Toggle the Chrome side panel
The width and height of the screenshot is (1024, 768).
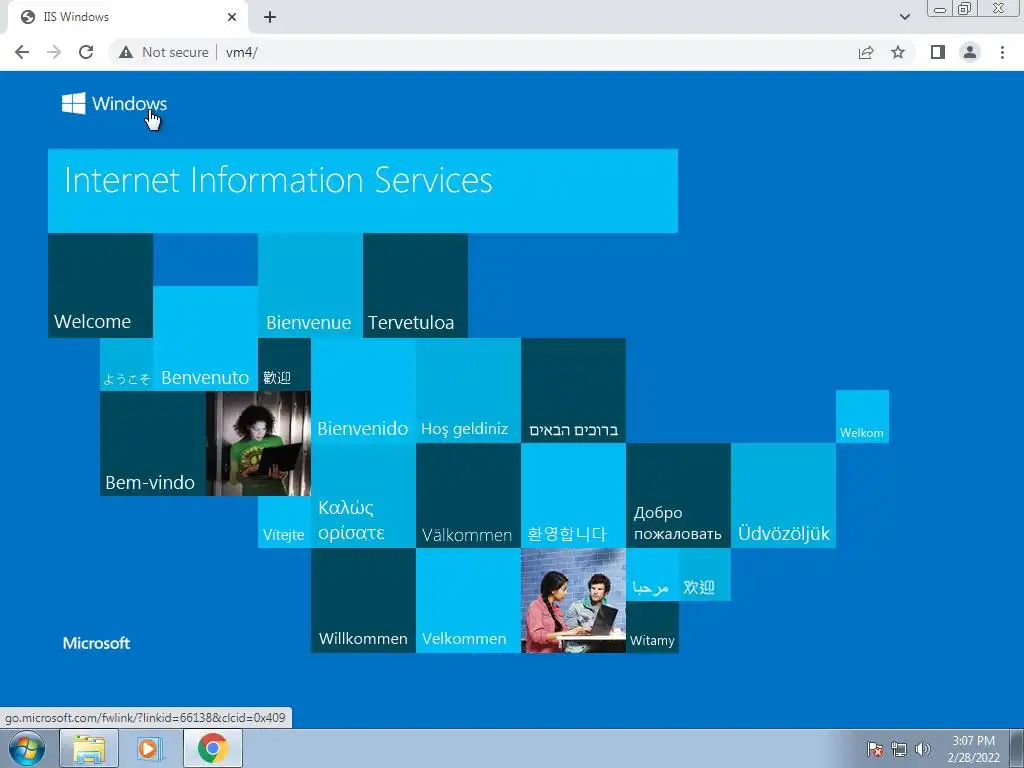[x=938, y=52]
